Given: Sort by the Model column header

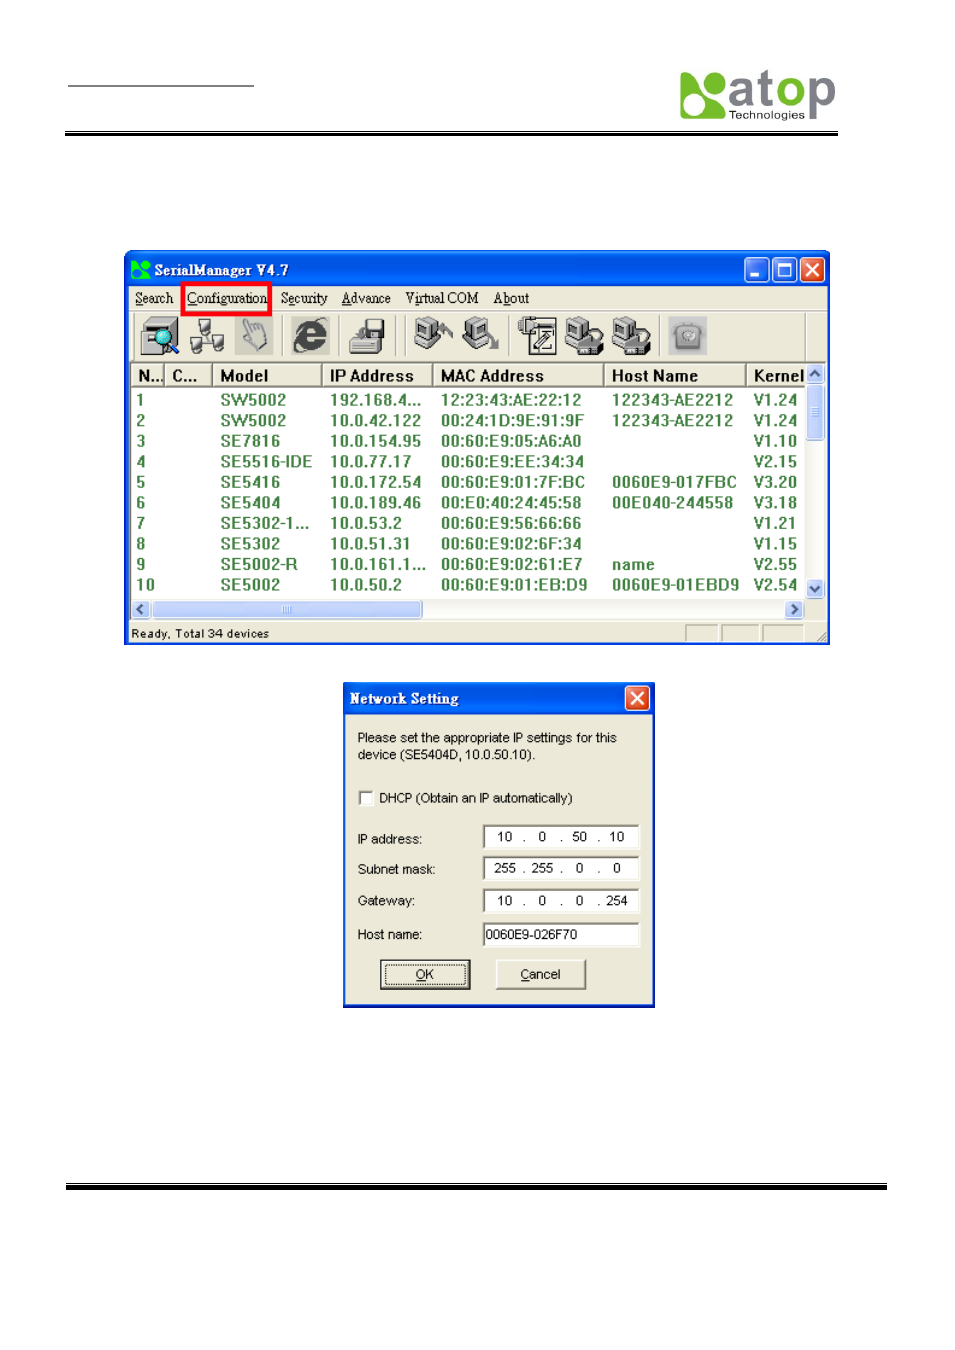Looking at the screenshot, I should coord(267,375).
